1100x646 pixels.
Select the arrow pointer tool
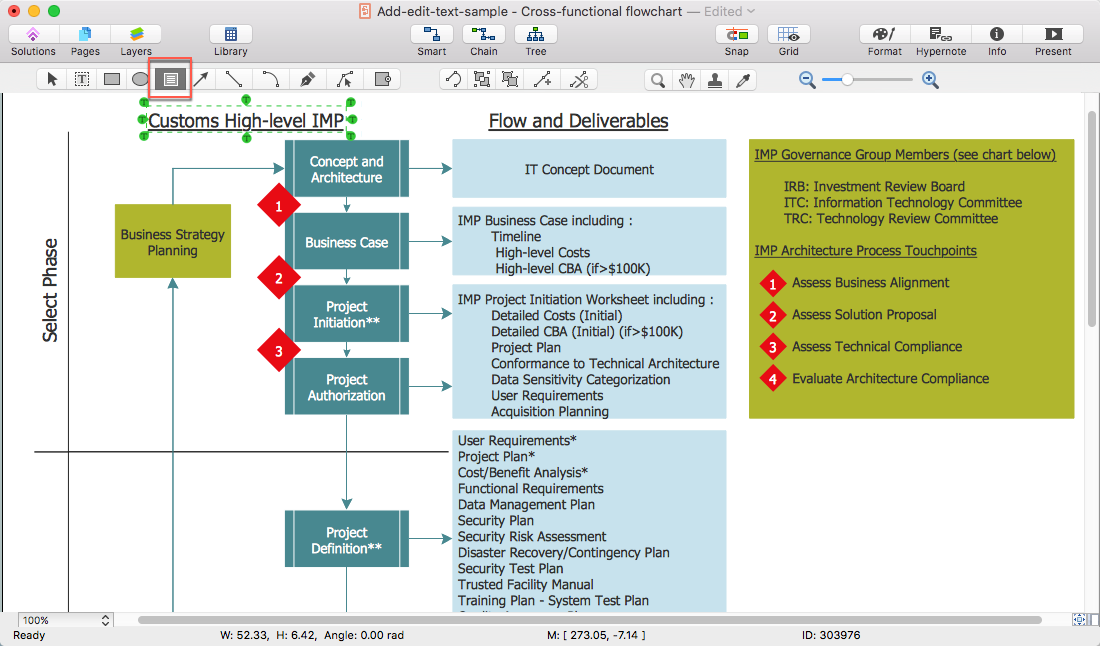tap(52, 79)
